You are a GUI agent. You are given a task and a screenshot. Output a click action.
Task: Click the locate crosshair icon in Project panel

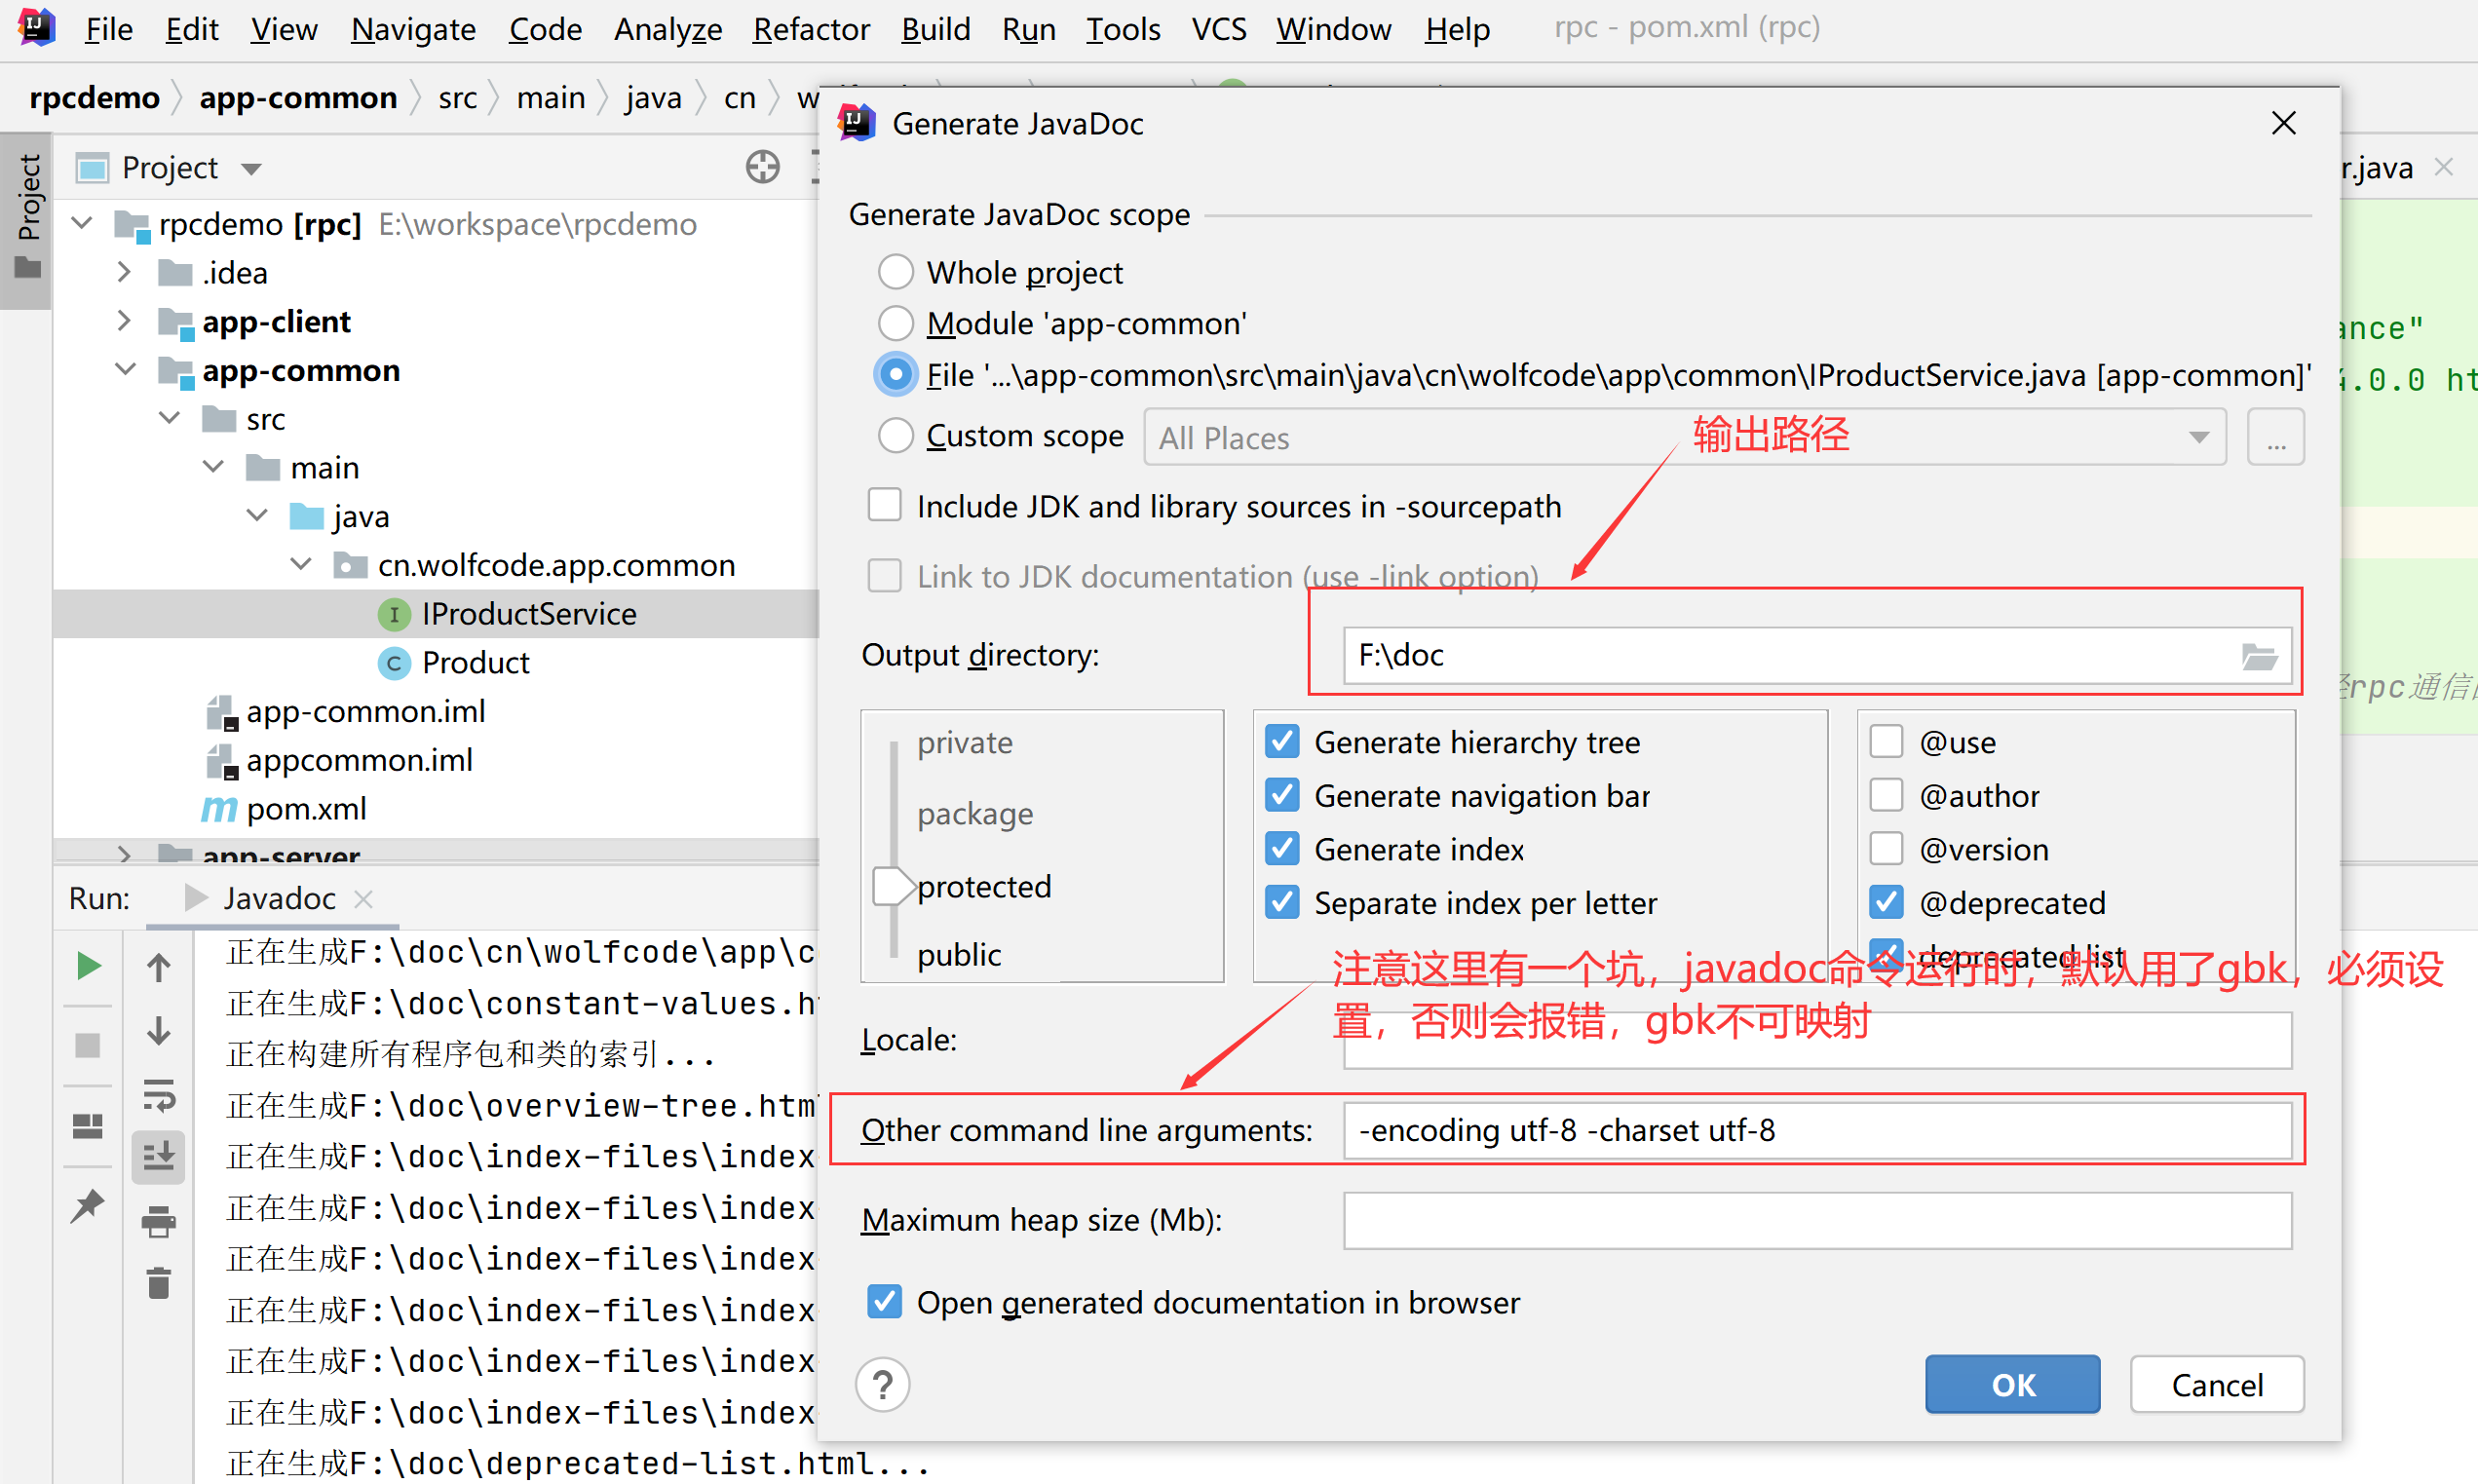coord(762,167)
